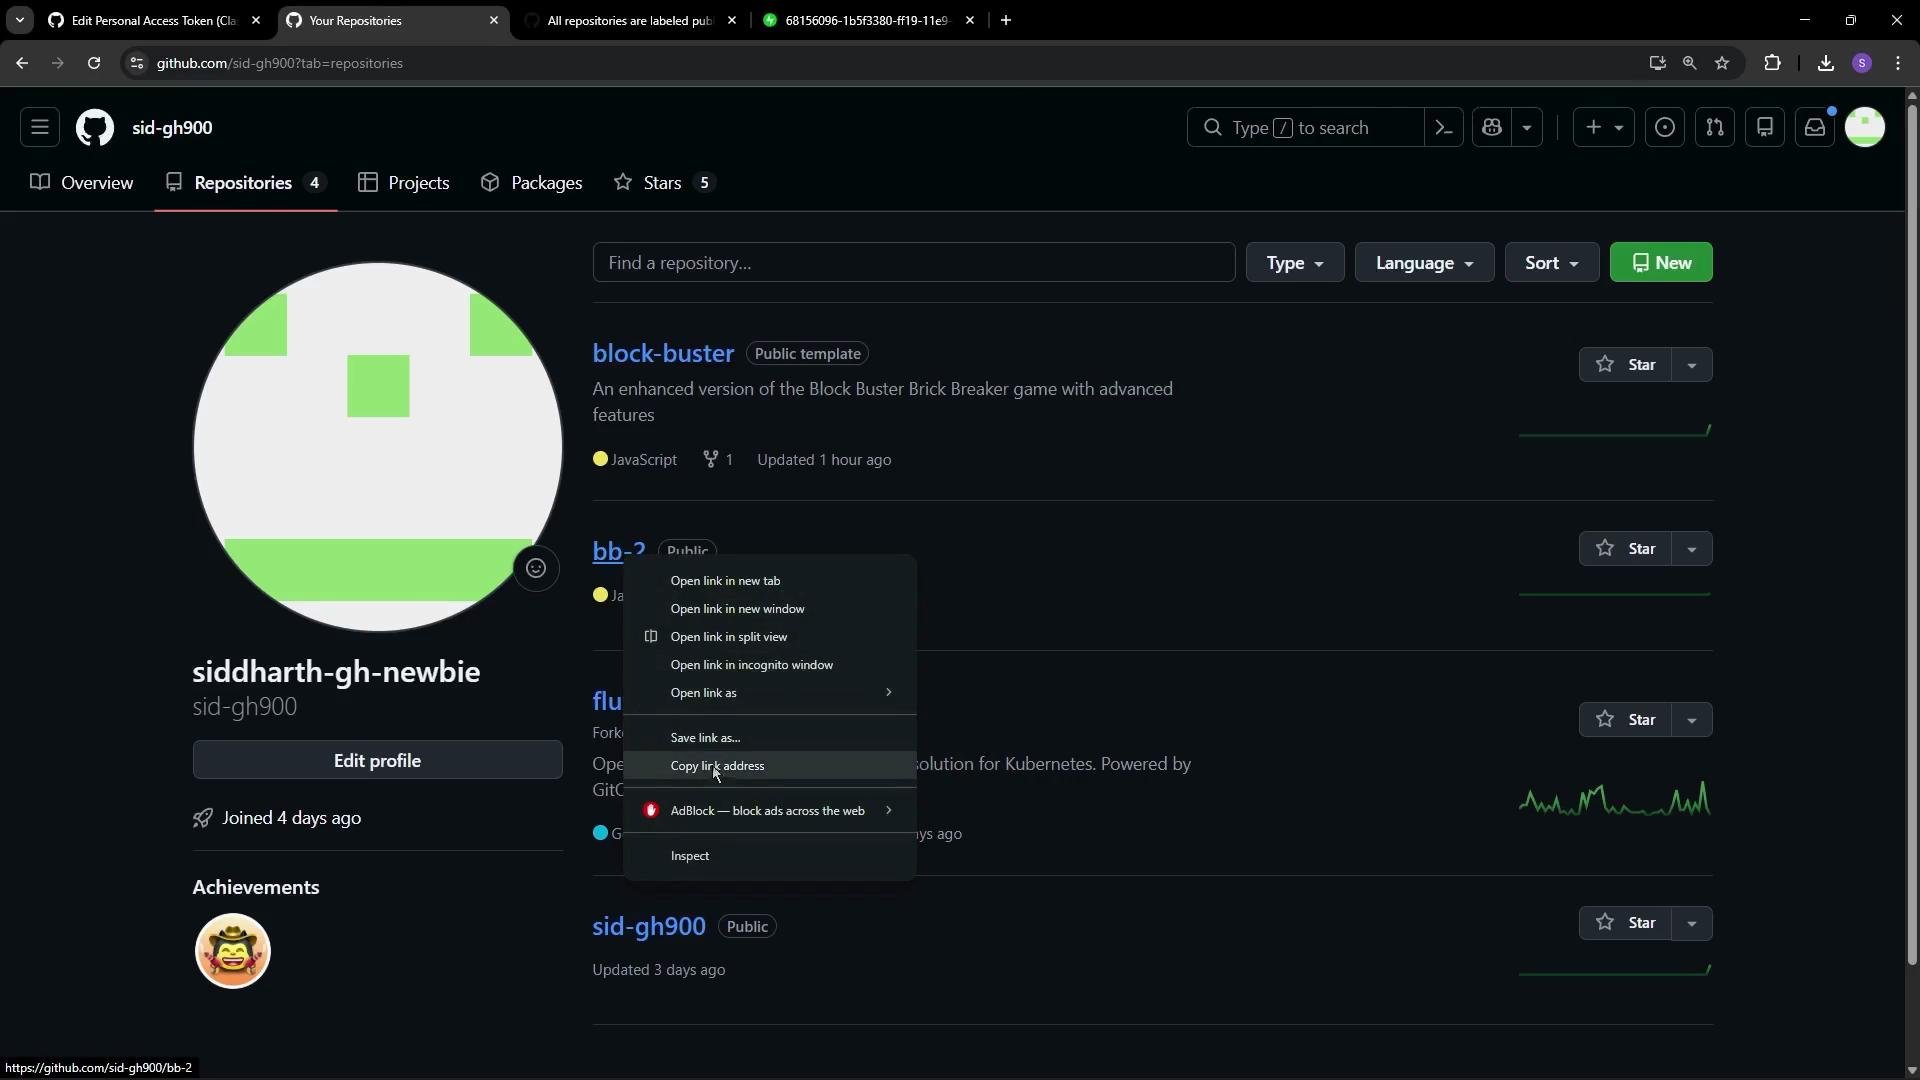
Task: Open the AdBlock submenu entry
Action: [769, 810]
